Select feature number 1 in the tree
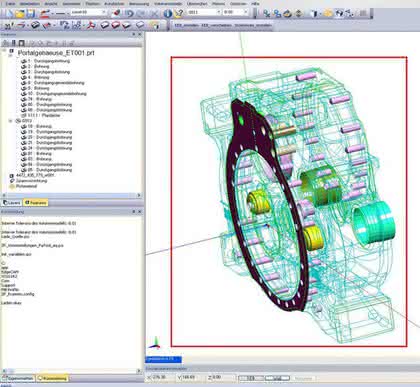The width and height of the screenshot is (420, 387). (x=49, y=61)
